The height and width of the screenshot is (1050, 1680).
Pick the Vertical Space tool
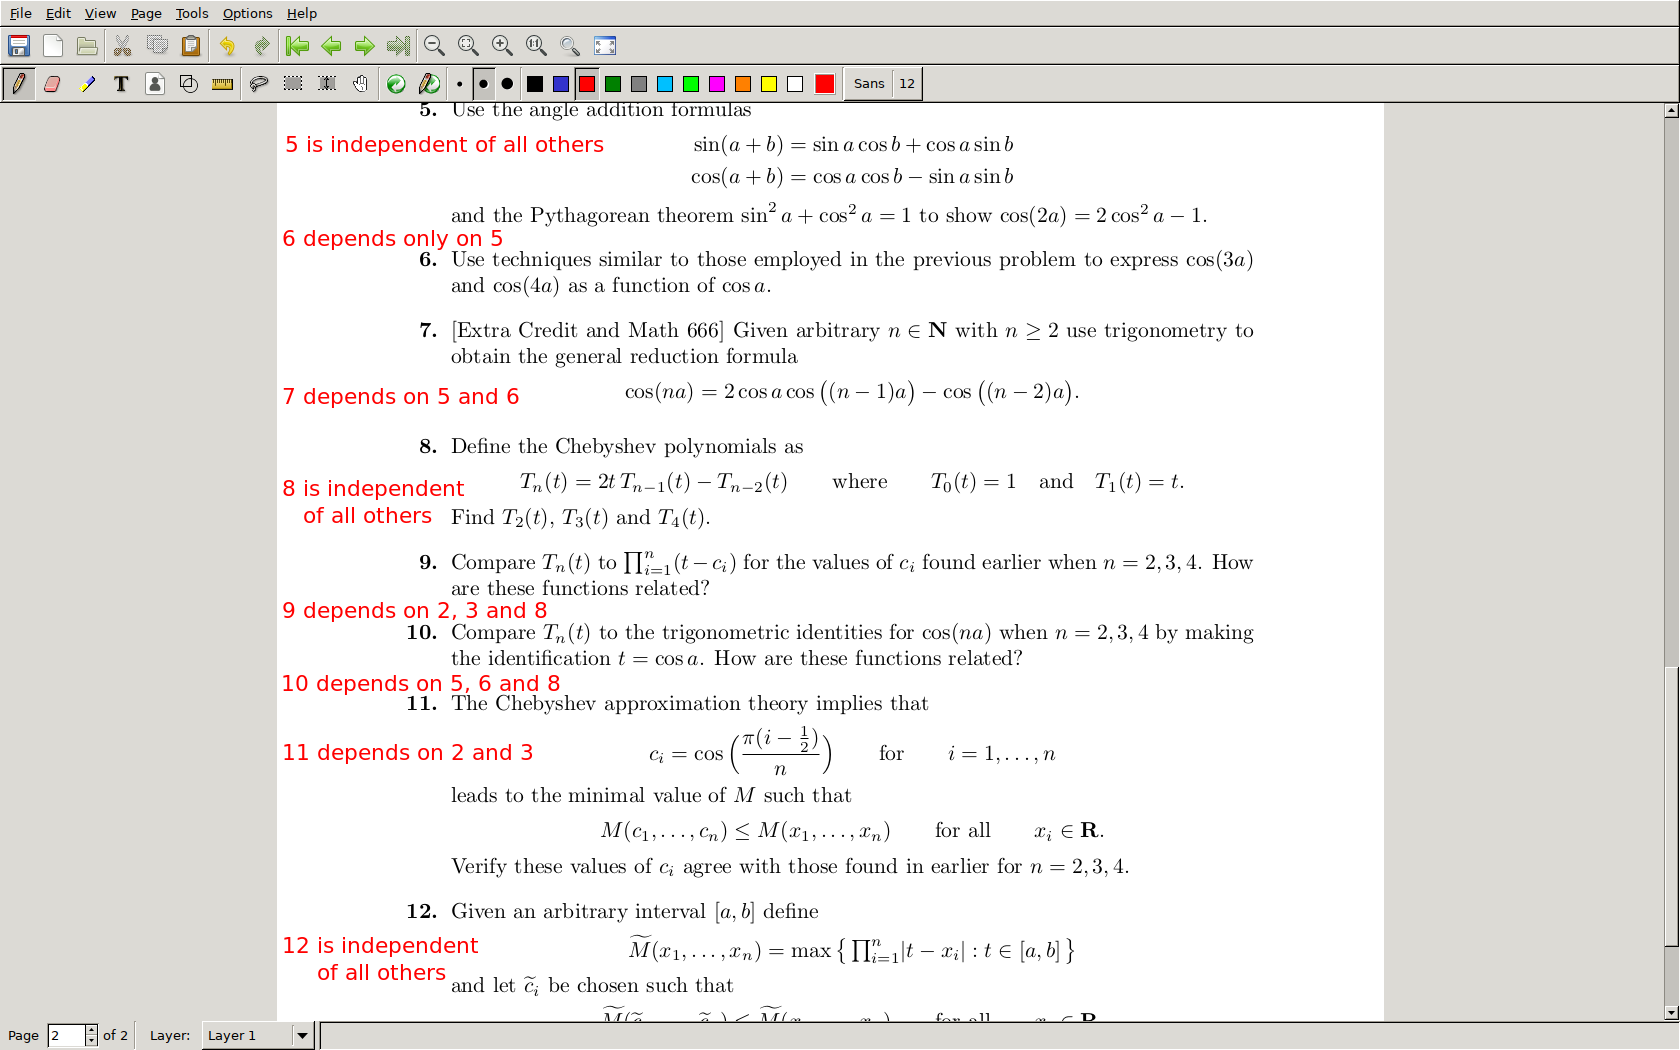click(x=327, y=84)
